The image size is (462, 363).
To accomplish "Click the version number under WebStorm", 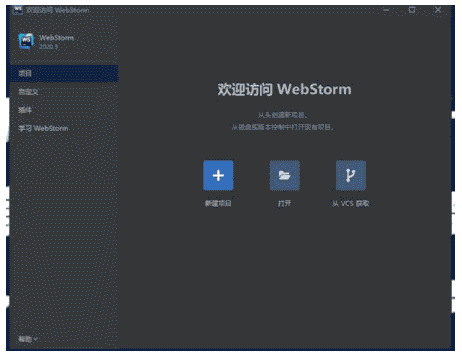I will 48,46.
